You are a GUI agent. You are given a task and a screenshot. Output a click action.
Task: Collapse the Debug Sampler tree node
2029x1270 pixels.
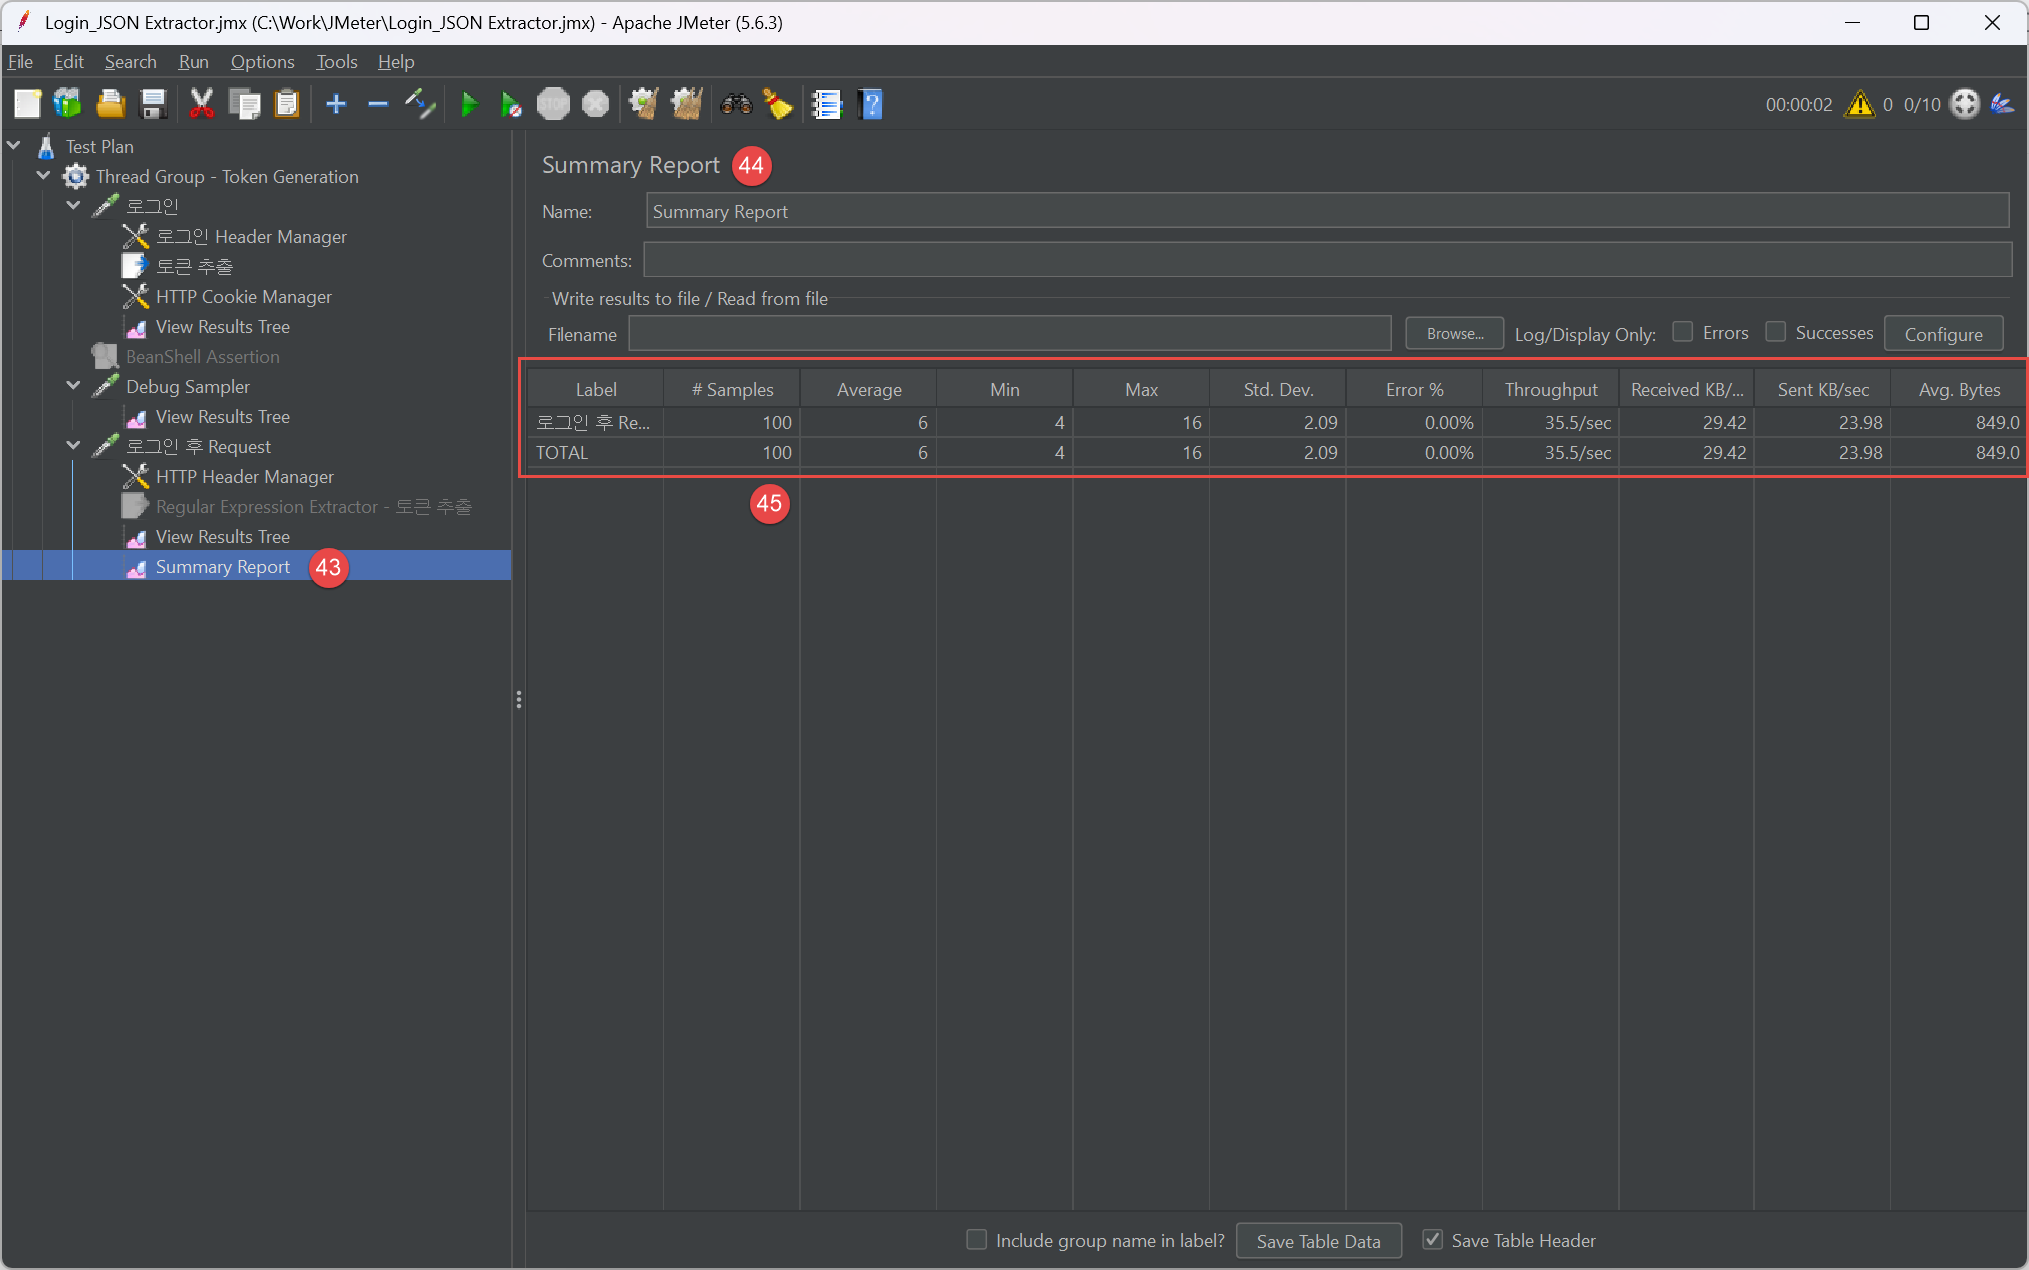[x=74, y=386]
